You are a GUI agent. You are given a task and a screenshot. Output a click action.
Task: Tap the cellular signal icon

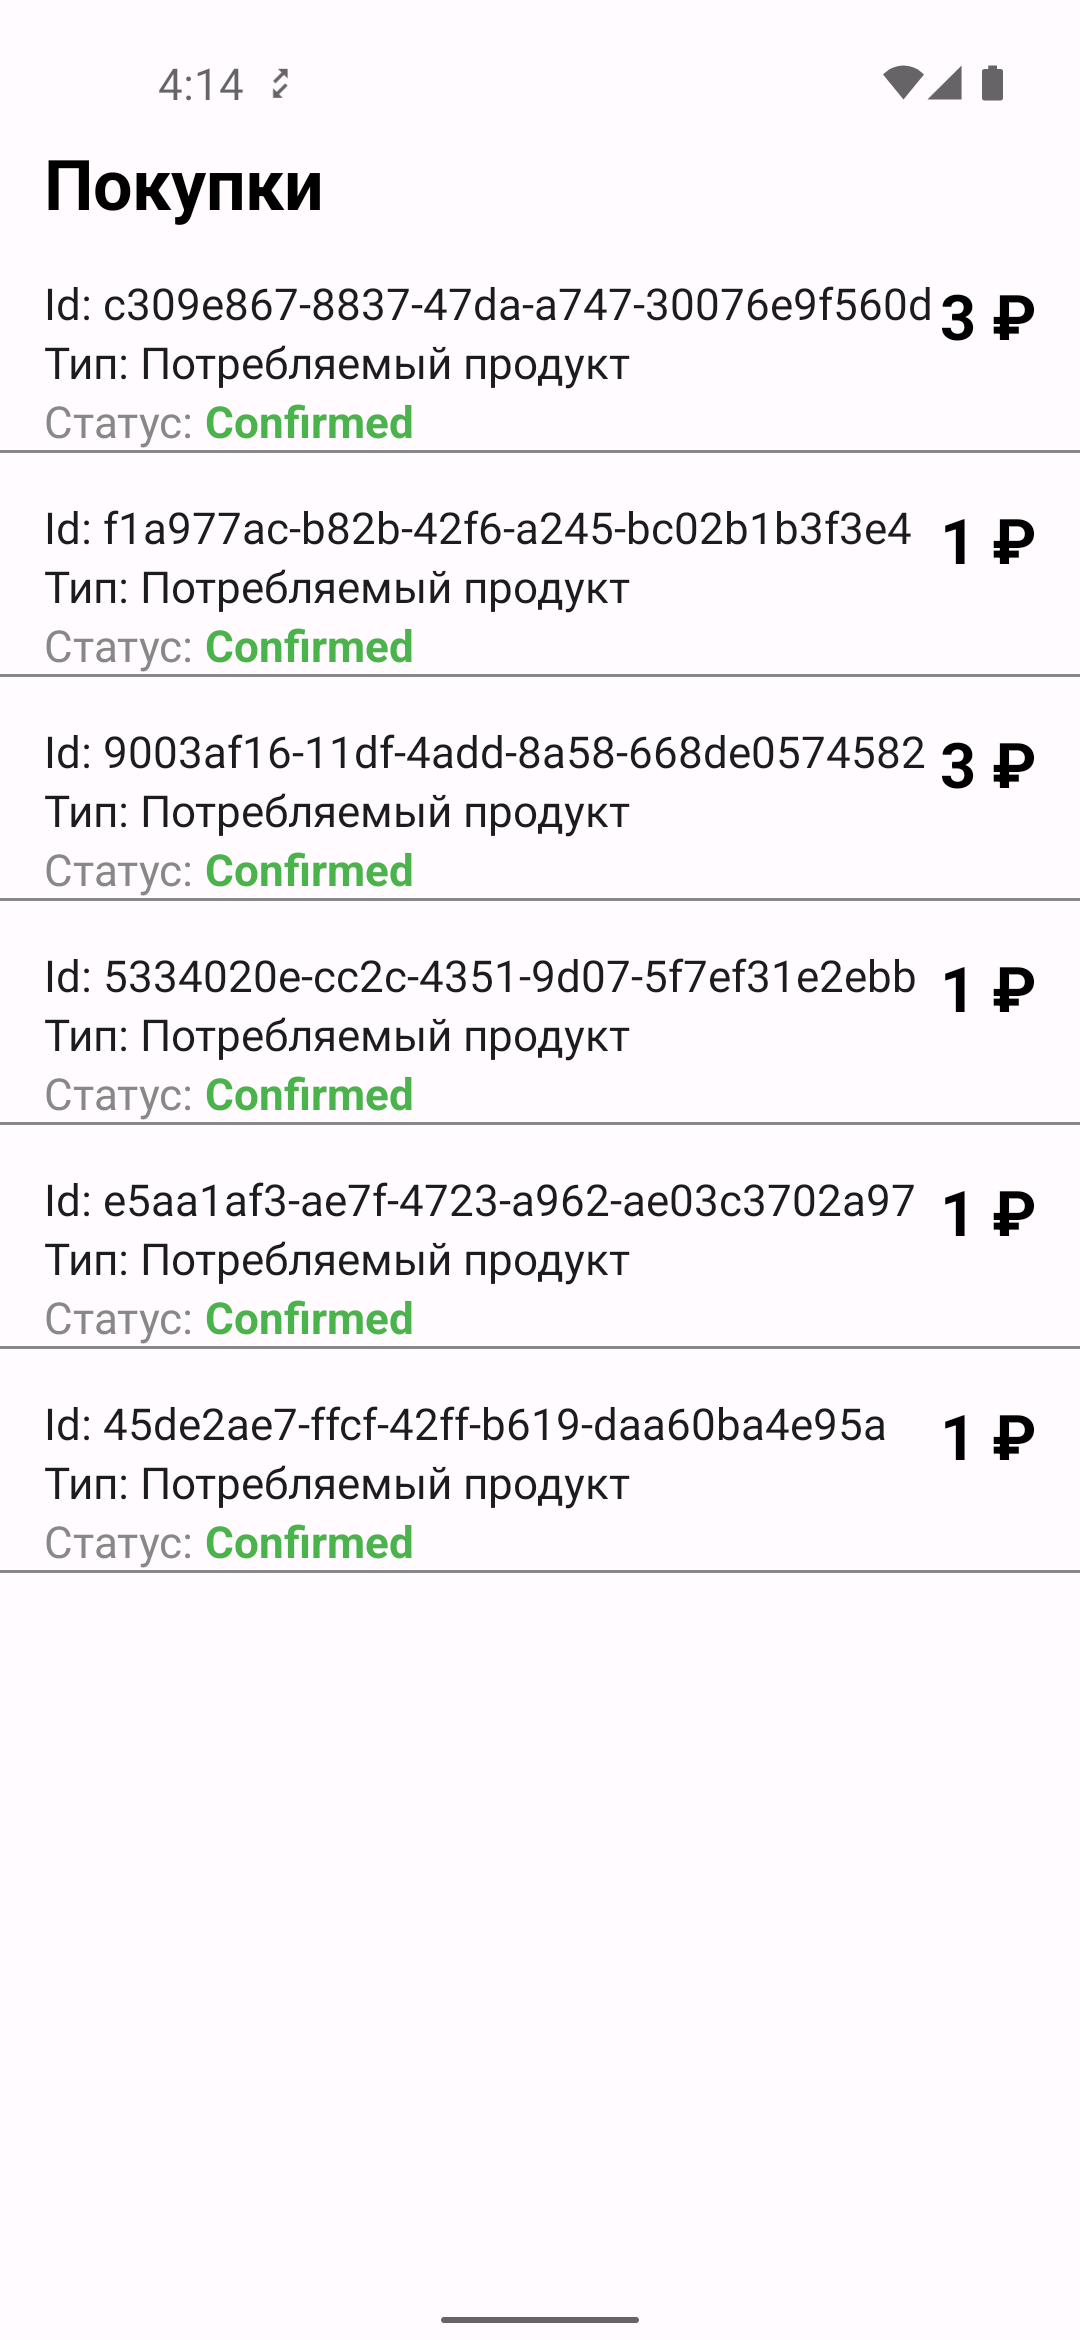pos(945,83)
